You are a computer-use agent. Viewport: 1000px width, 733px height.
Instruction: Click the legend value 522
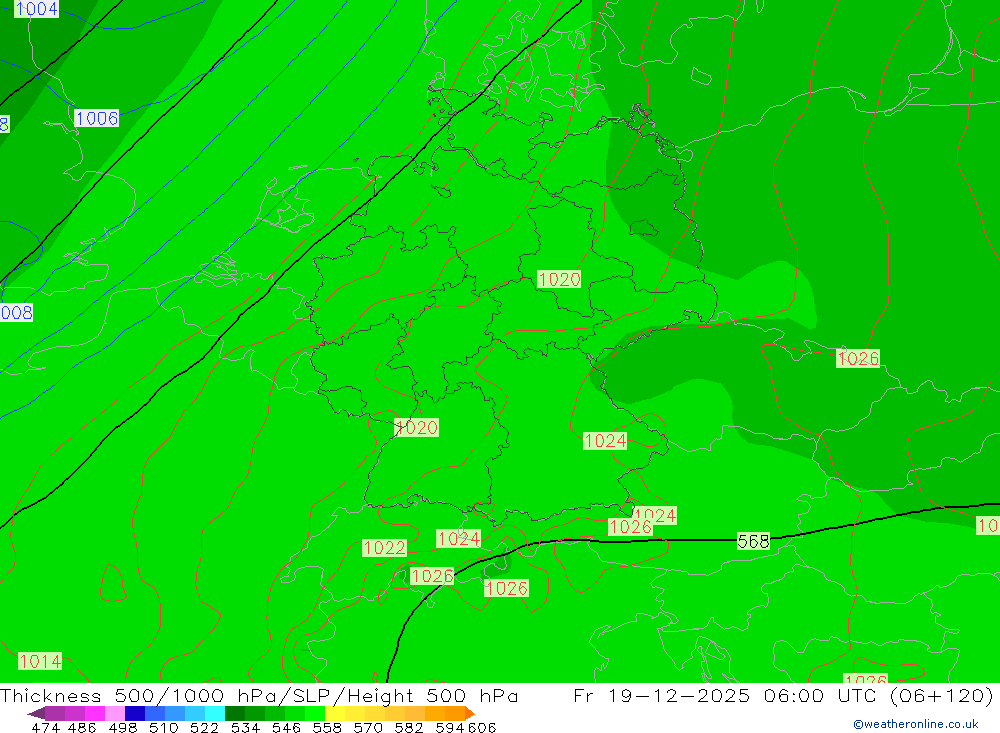click(205, 727)
